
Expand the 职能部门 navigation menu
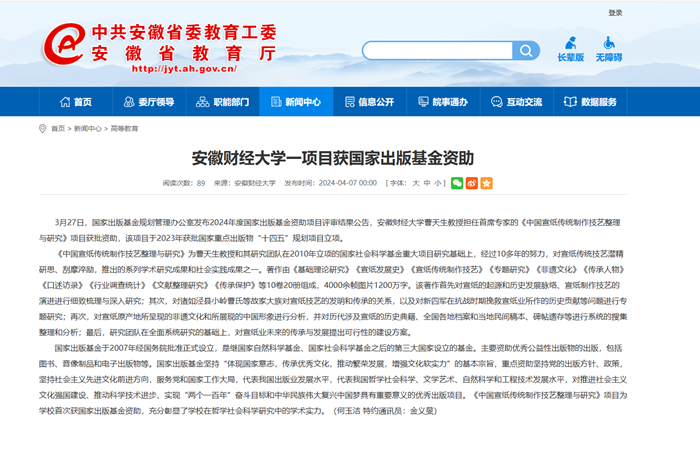[223, 102]
